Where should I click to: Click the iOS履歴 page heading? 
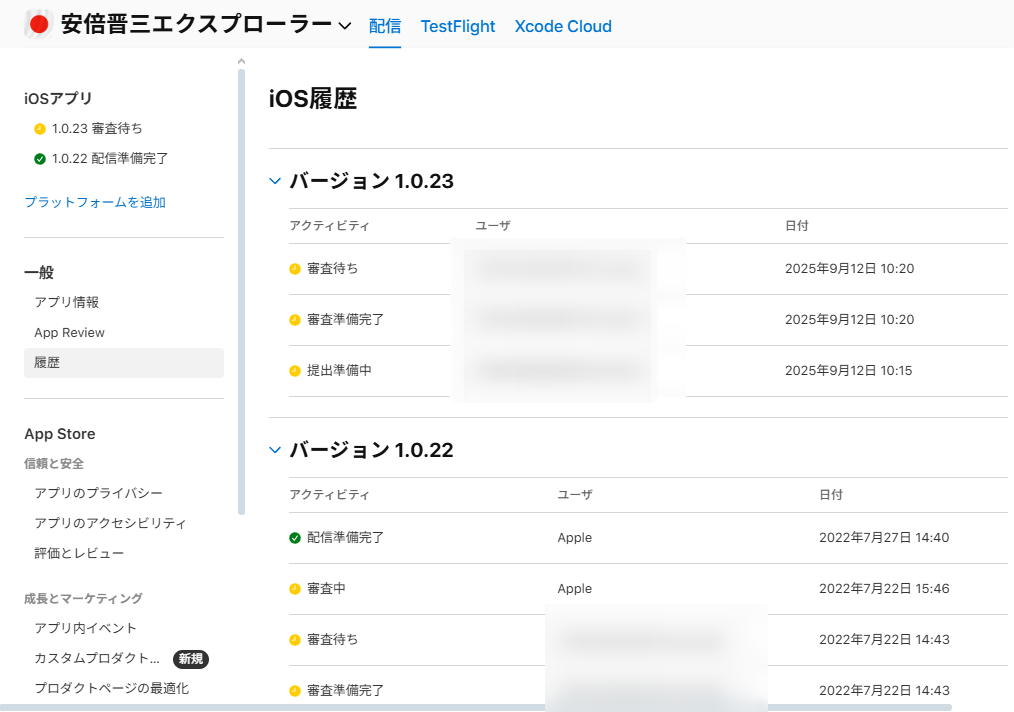click(x=313, y=99)
